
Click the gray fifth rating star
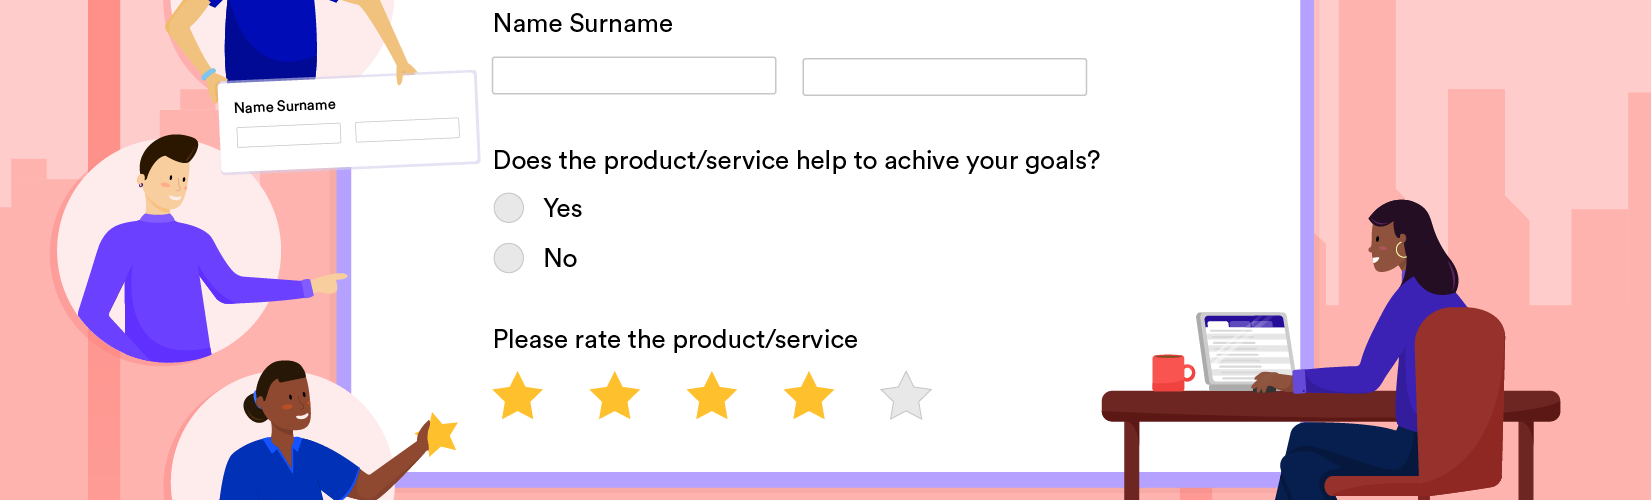click(906, 396)
